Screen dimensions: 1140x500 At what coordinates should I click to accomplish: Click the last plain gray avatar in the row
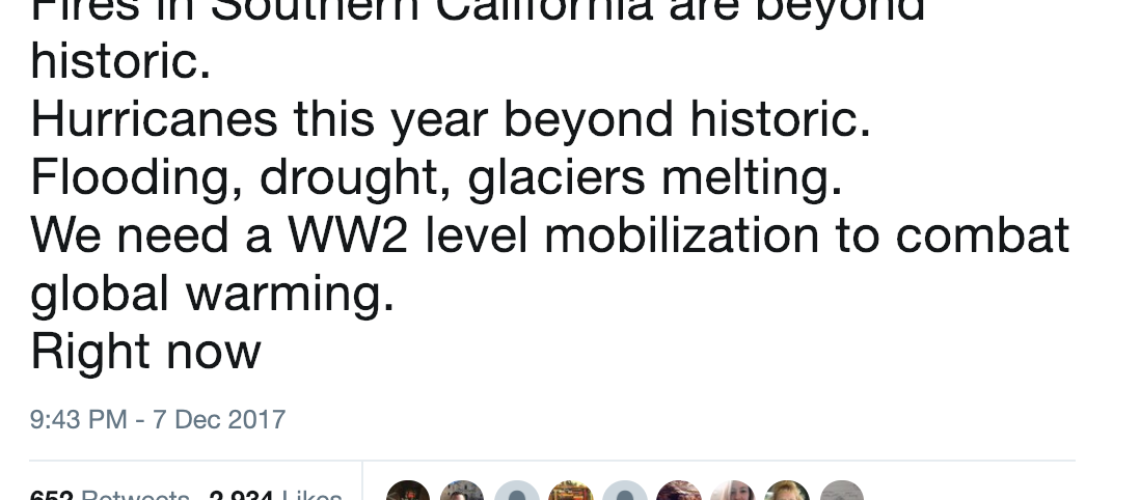point(841,491)
